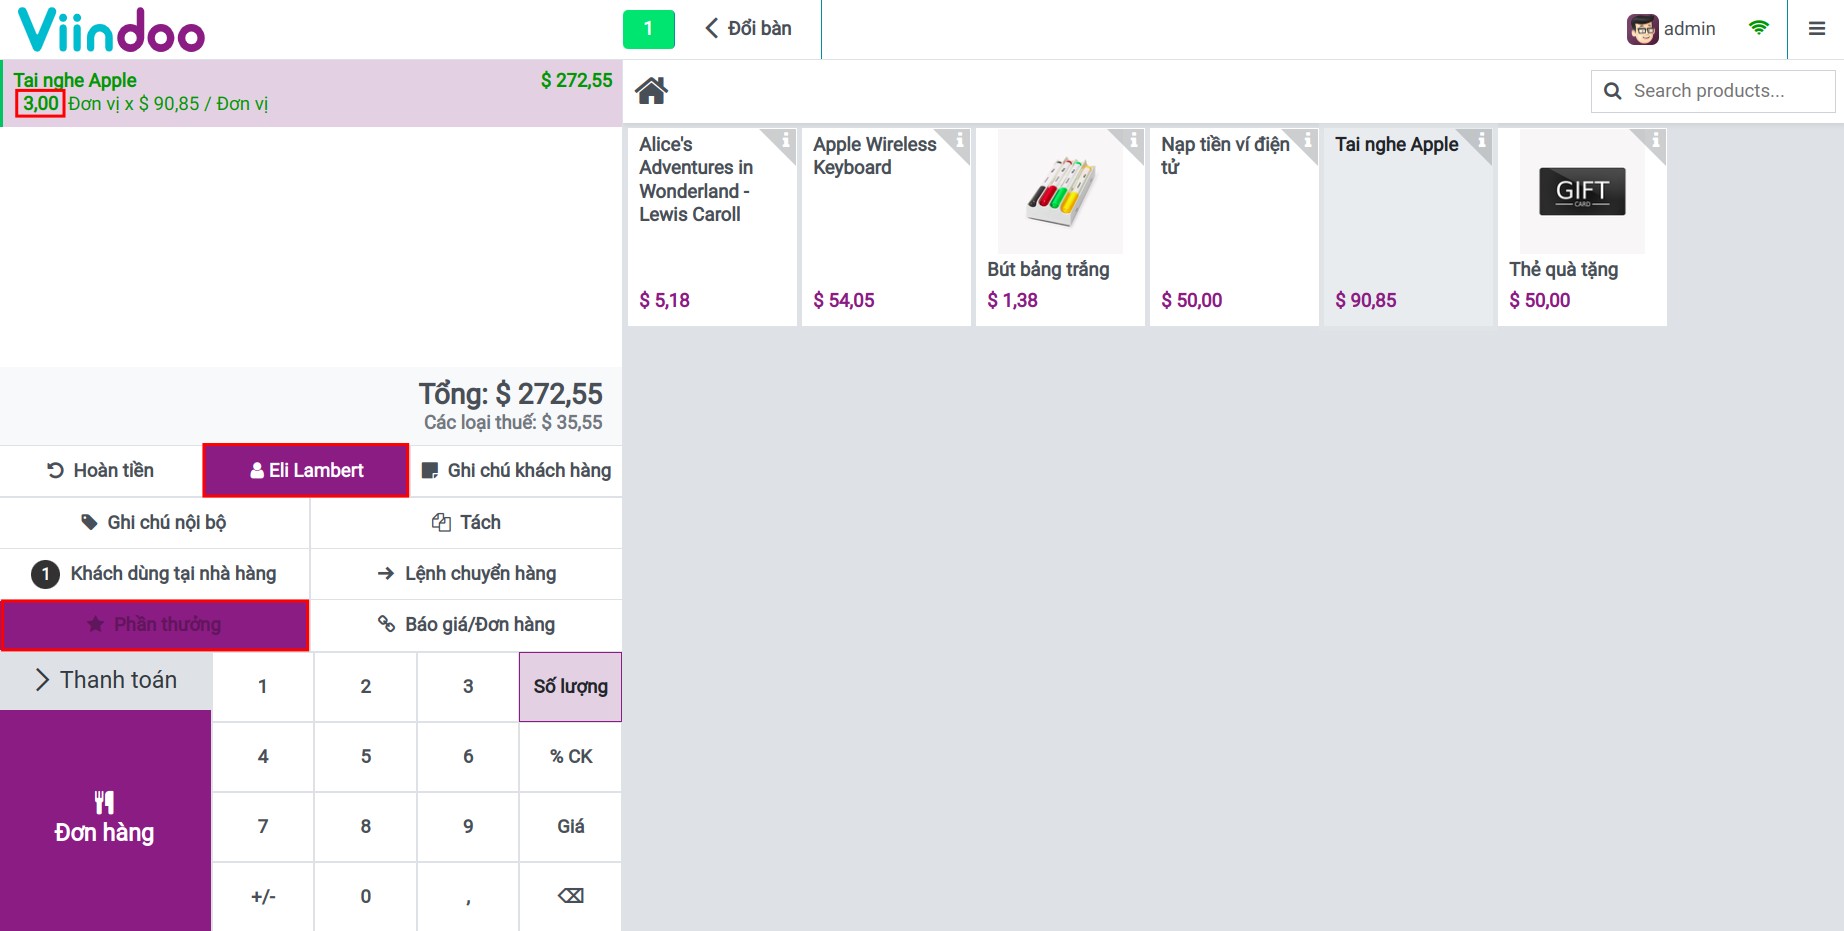The height and width of the screenshot is (931, 1844).
Task: Open Báo giá/Đơn hàng menu option
Action: point(466,625)
